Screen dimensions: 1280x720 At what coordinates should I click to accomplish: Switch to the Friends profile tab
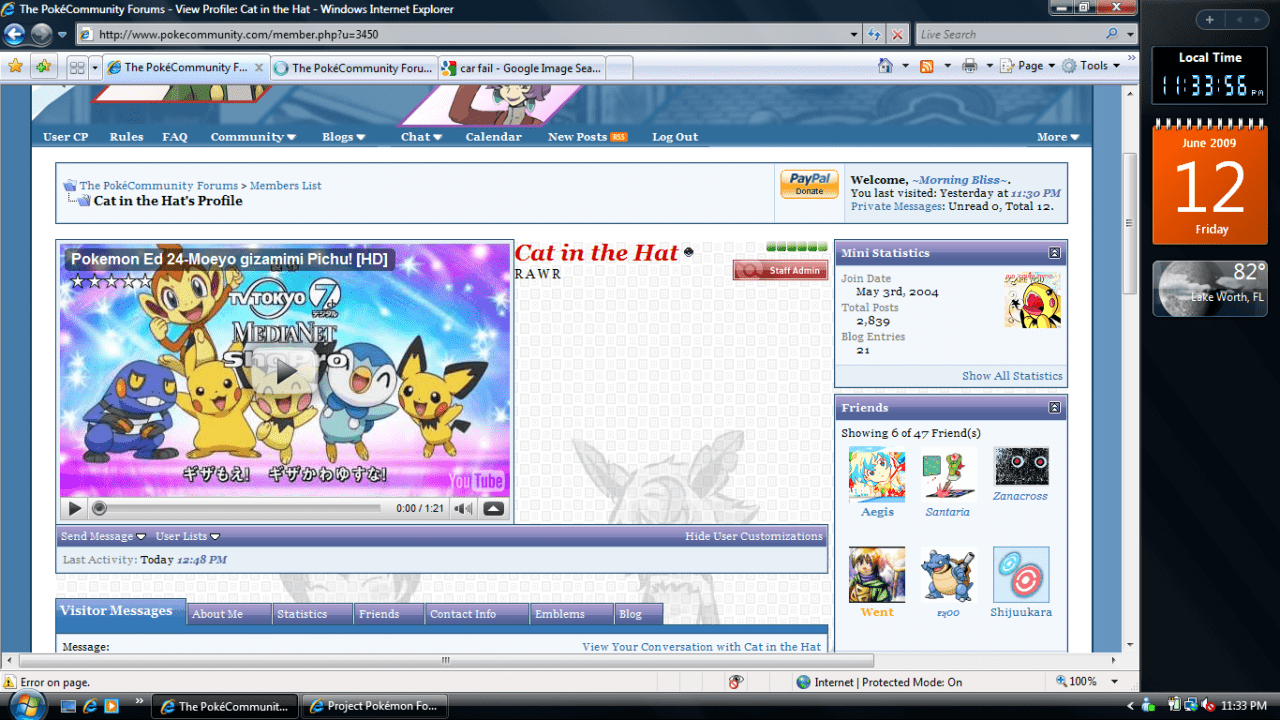[389, 614]
